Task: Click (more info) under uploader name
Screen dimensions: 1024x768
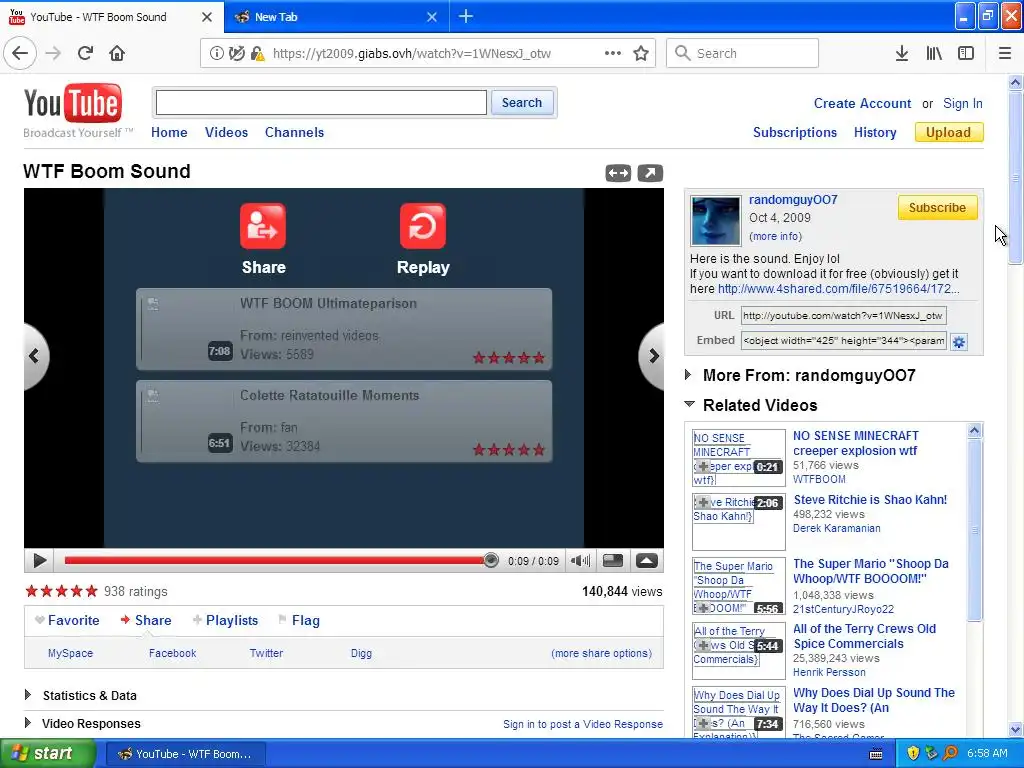Action: 775,236
